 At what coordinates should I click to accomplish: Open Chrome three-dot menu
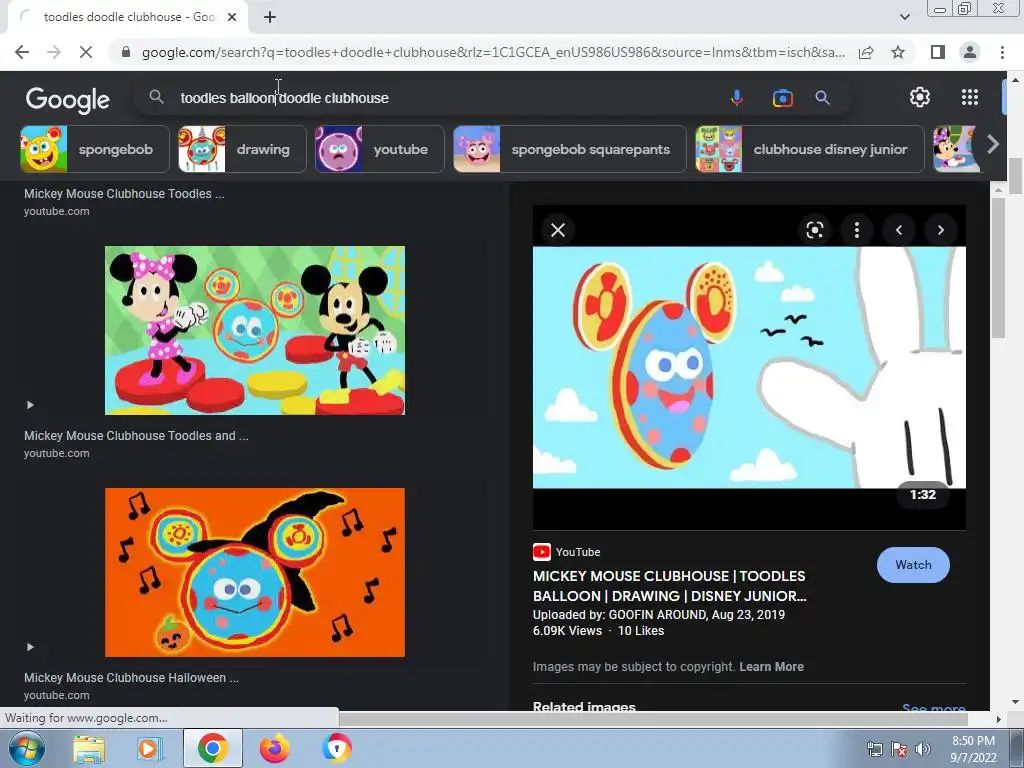1002,52
